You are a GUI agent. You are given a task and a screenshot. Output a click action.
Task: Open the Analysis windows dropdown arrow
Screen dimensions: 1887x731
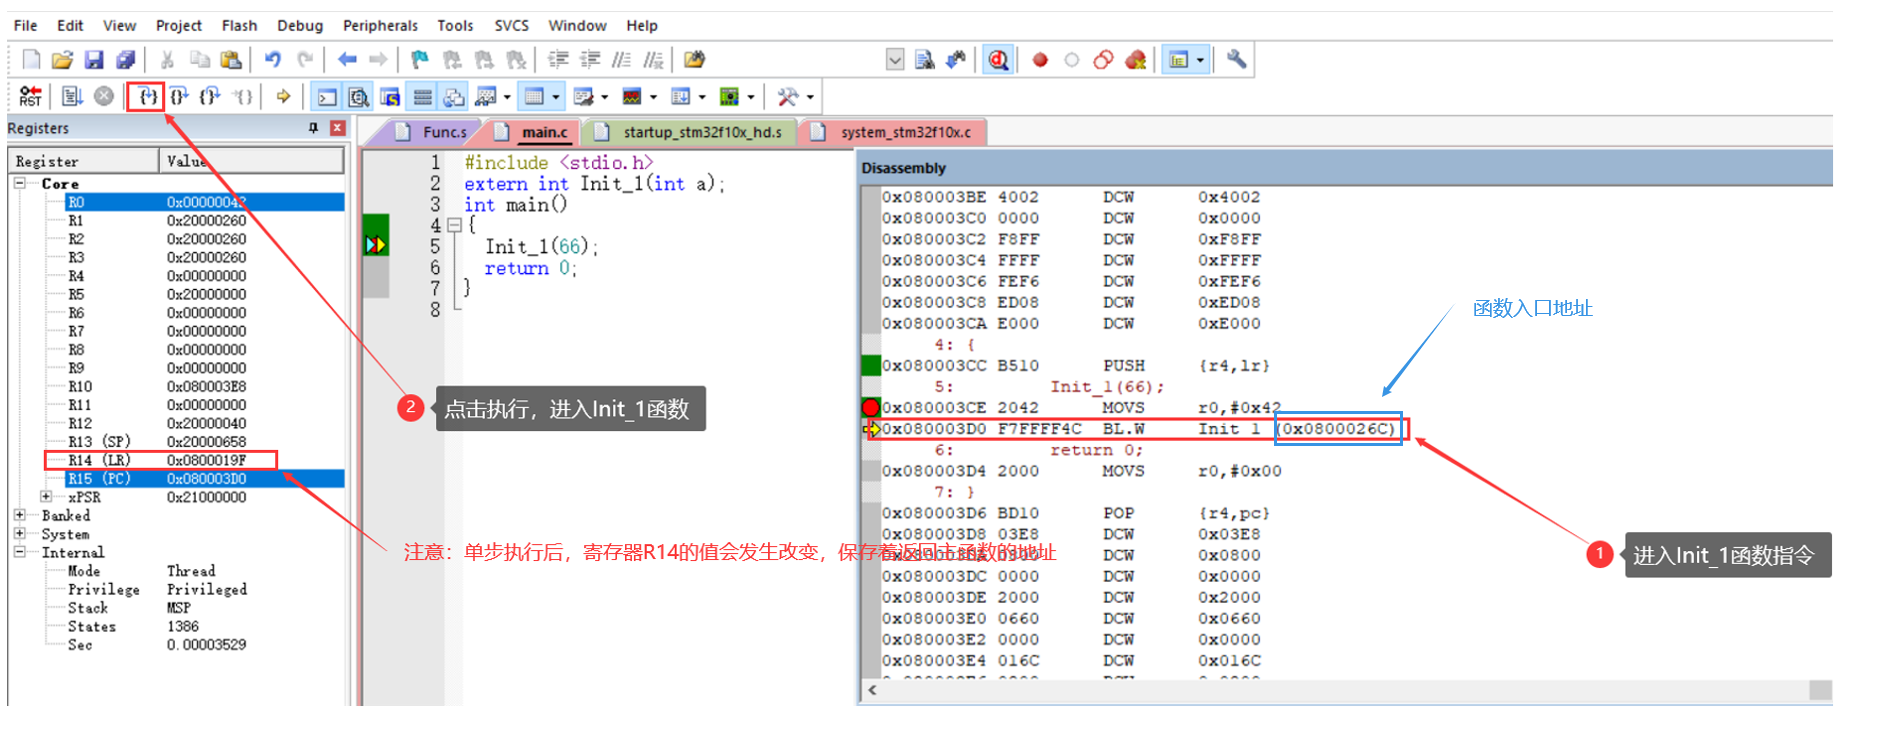click(653, 97)
